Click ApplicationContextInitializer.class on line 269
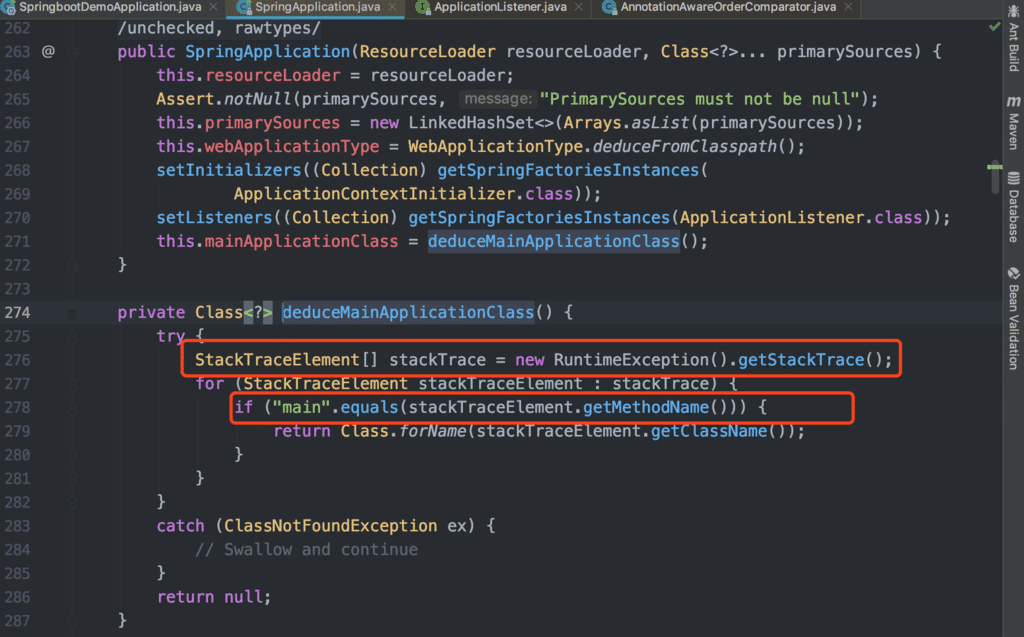1024x637 pixels. tap(404, 194)
